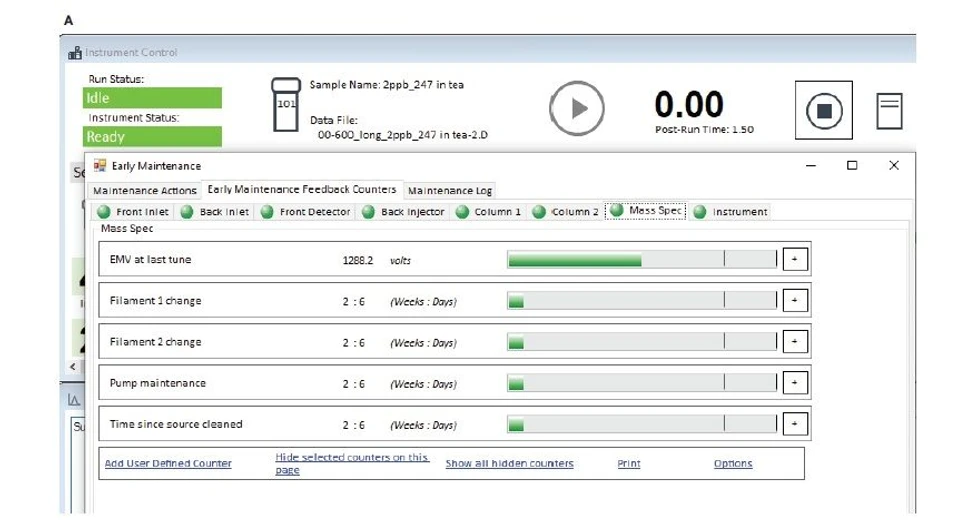Click the Add User Defined Counter link
957x523 pixels.
coord(168,463)
